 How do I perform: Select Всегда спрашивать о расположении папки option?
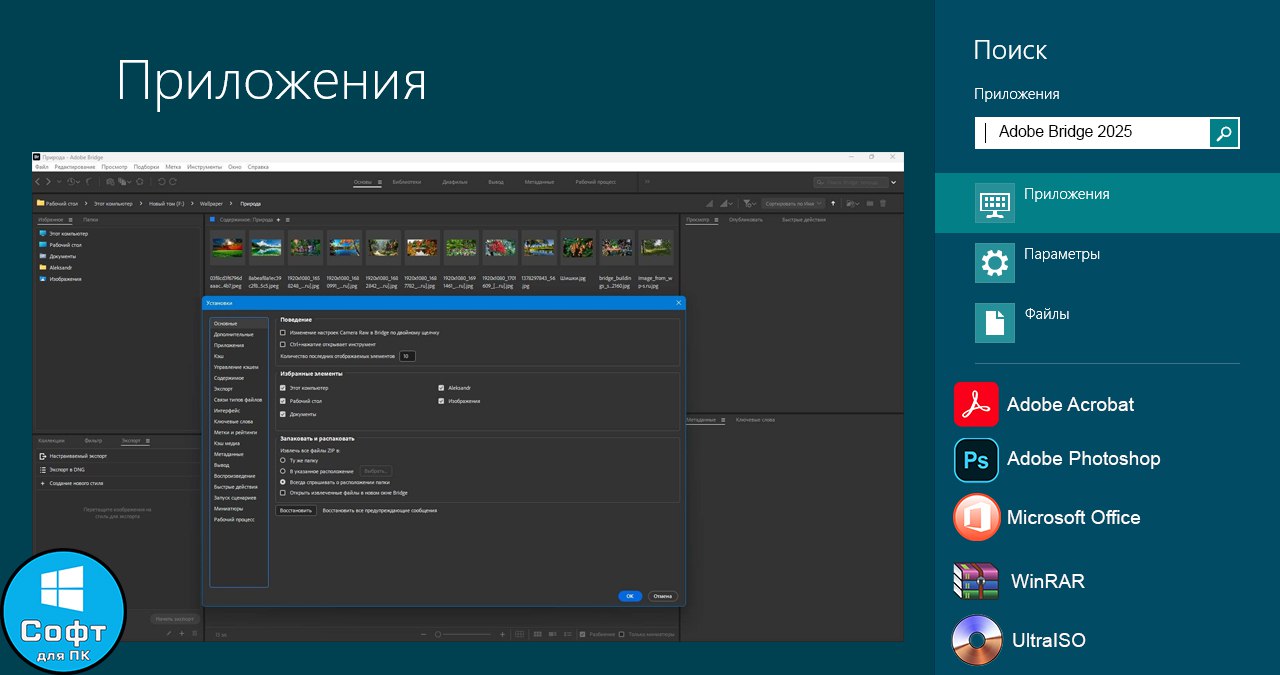click(283, 482)
